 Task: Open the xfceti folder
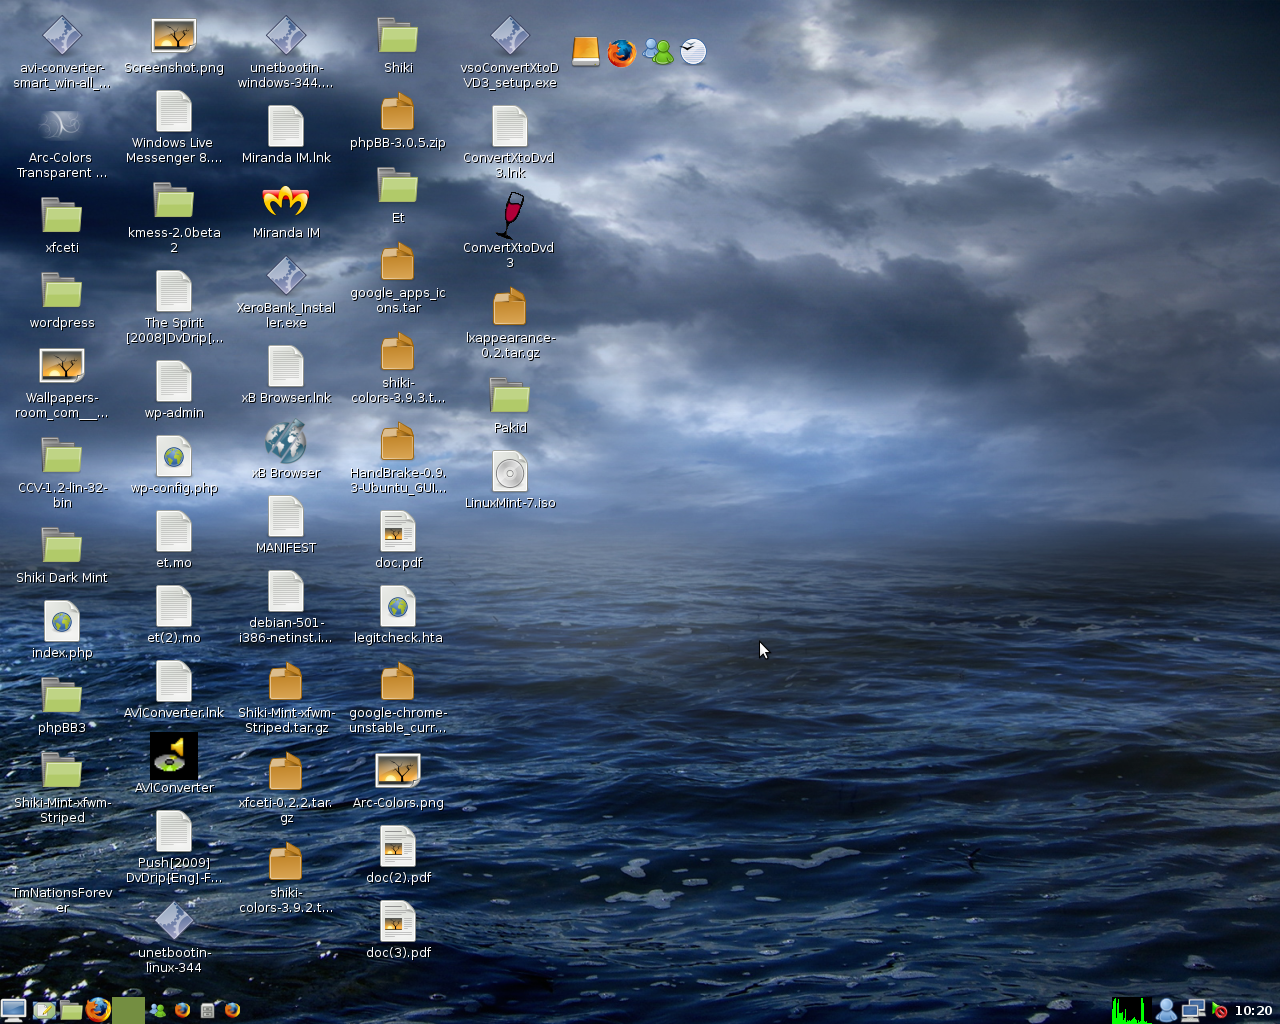62,215
